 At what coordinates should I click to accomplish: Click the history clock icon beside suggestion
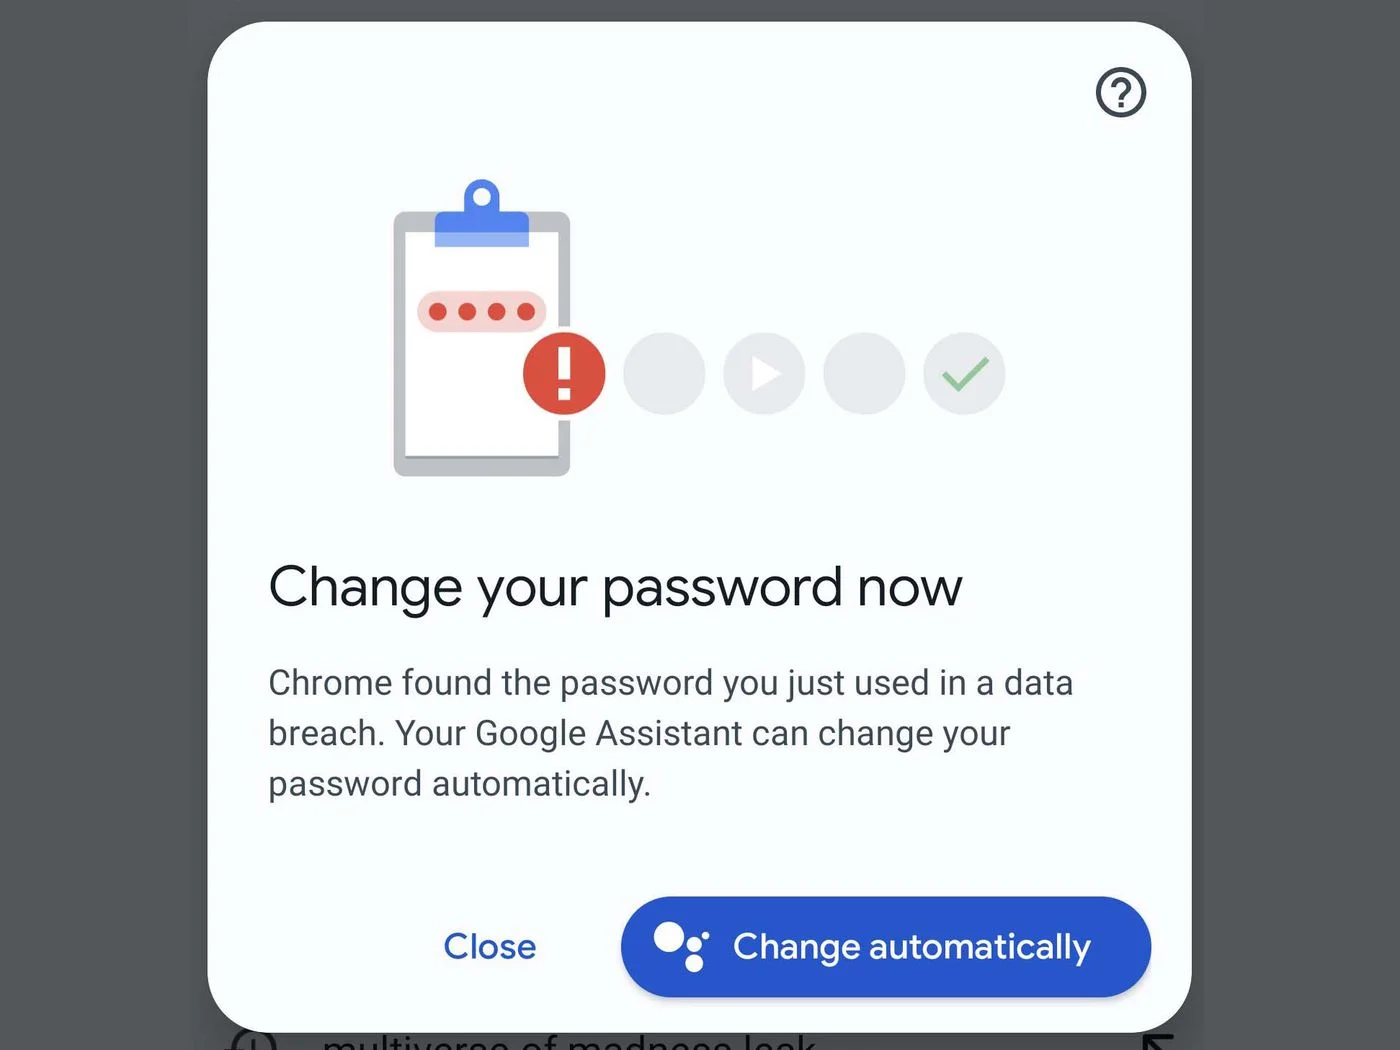pos(254,1042)
